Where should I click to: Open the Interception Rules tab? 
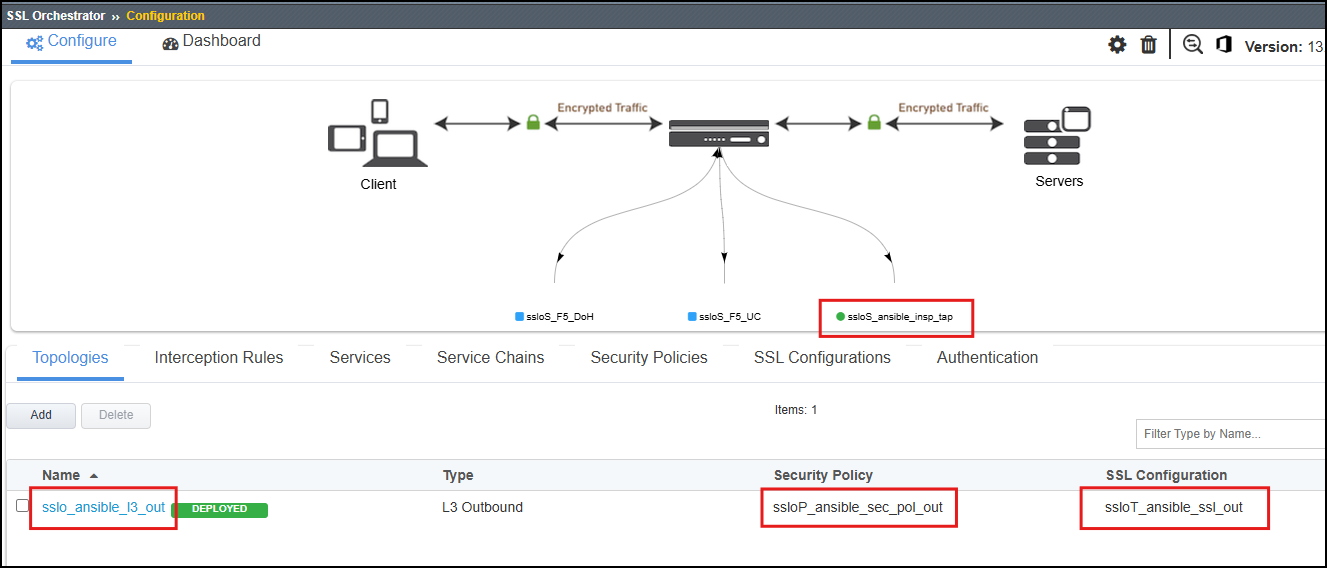(219, 358)
